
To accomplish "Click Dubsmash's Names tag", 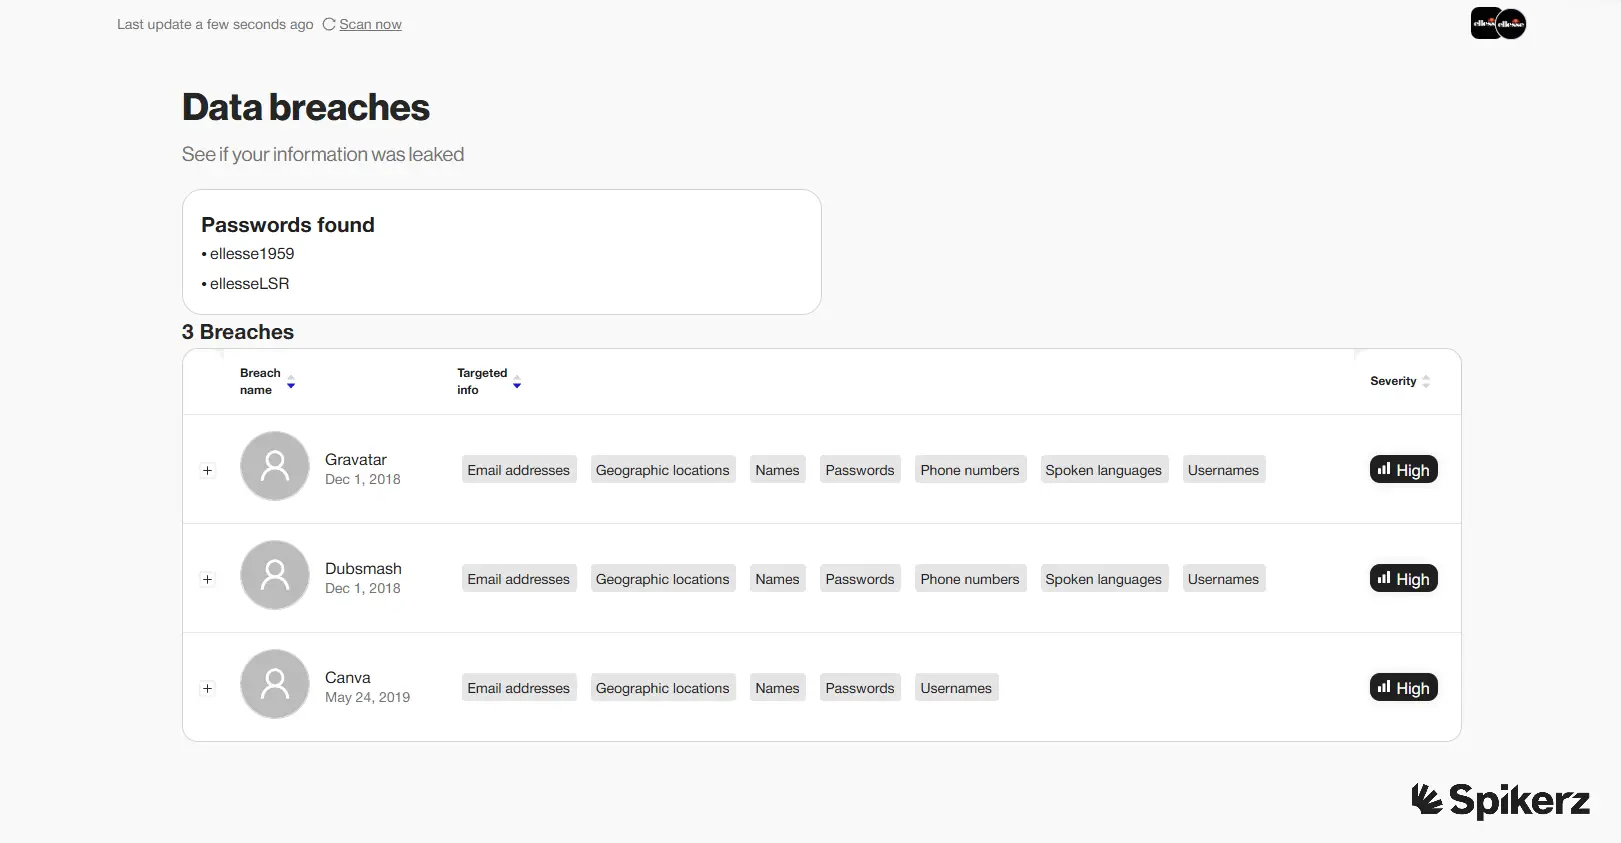I will coord(778,579).
